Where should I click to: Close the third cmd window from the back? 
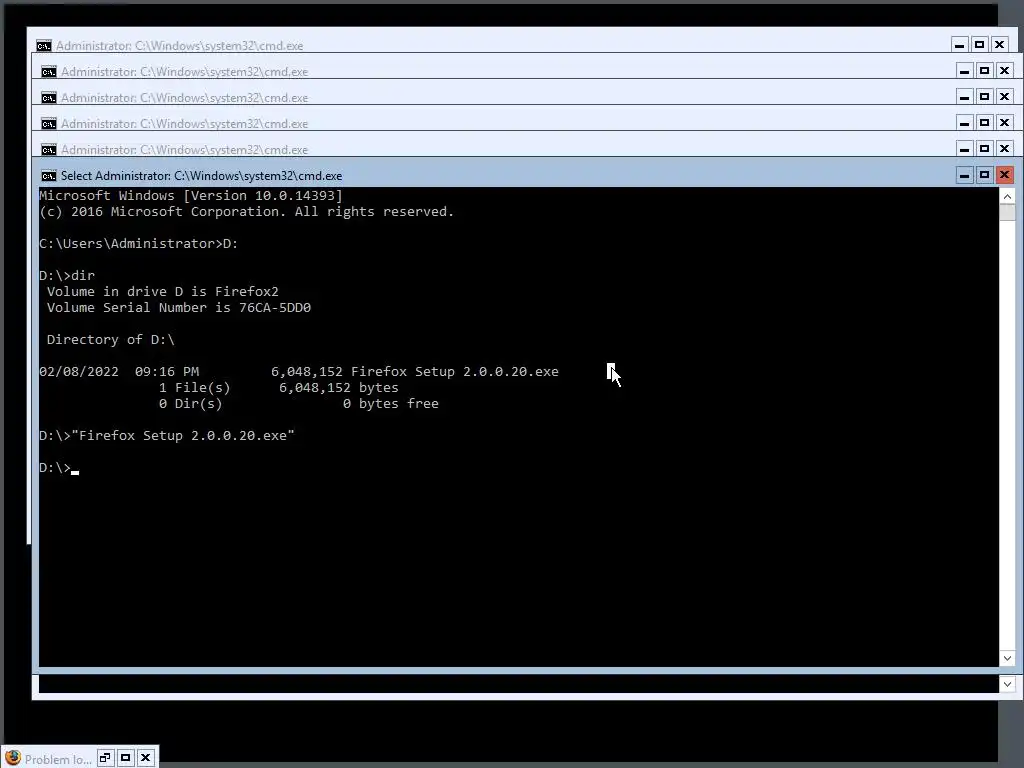tap(1004, 97)
